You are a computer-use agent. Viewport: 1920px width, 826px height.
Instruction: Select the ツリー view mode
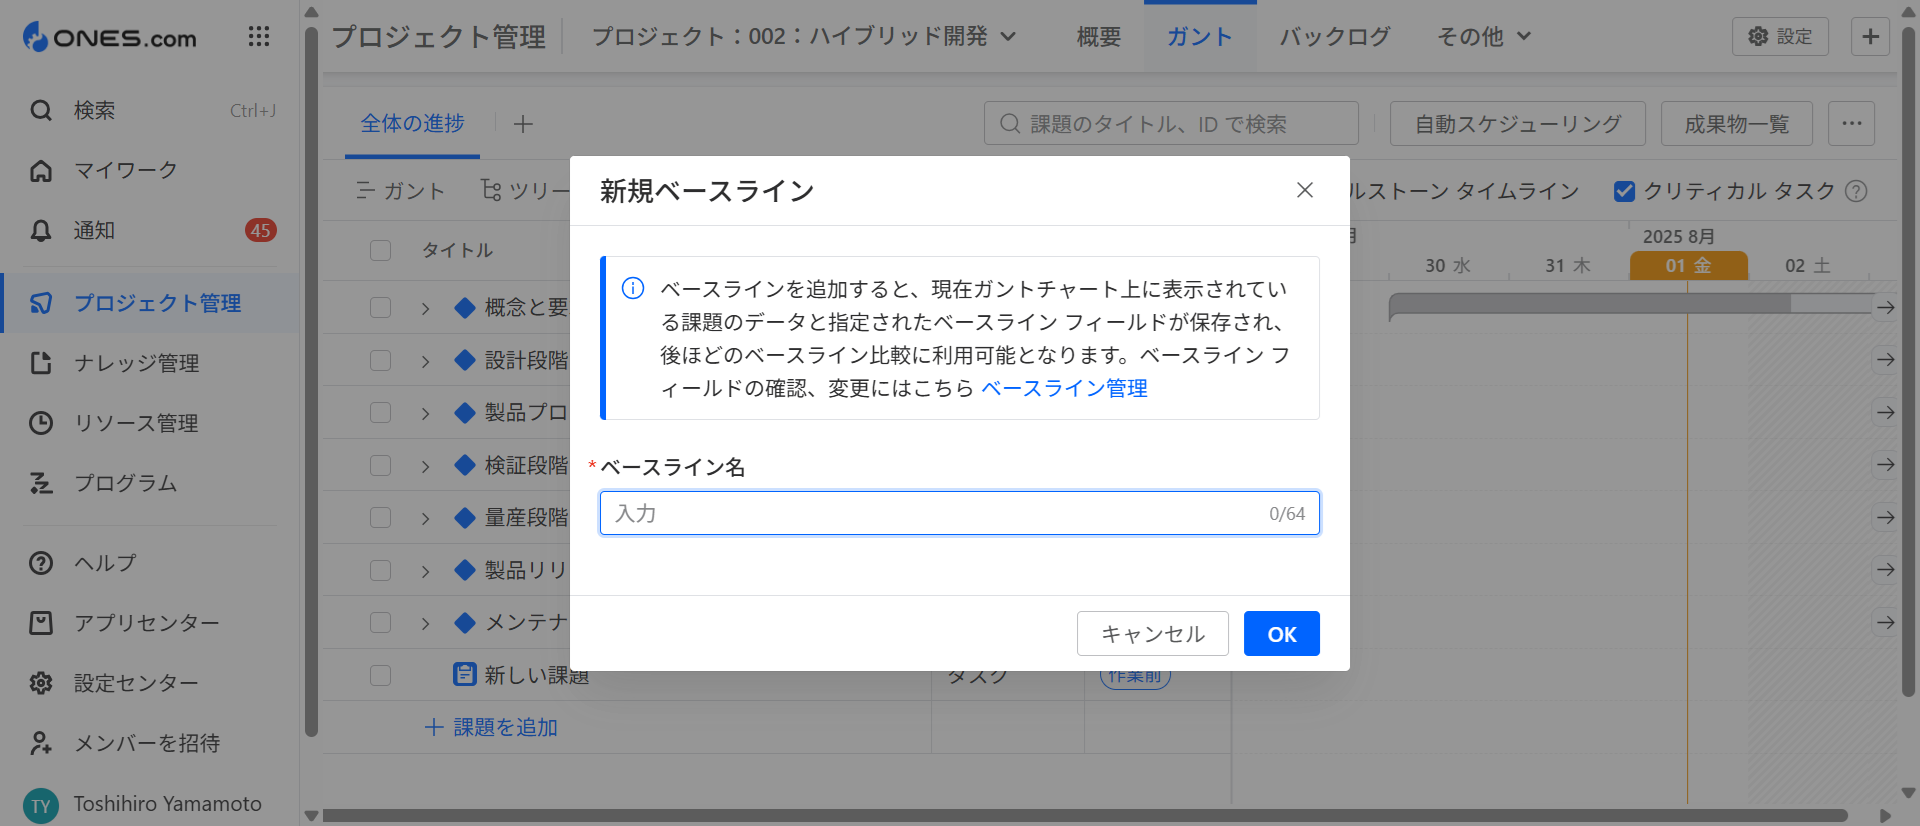coord(524,191)
